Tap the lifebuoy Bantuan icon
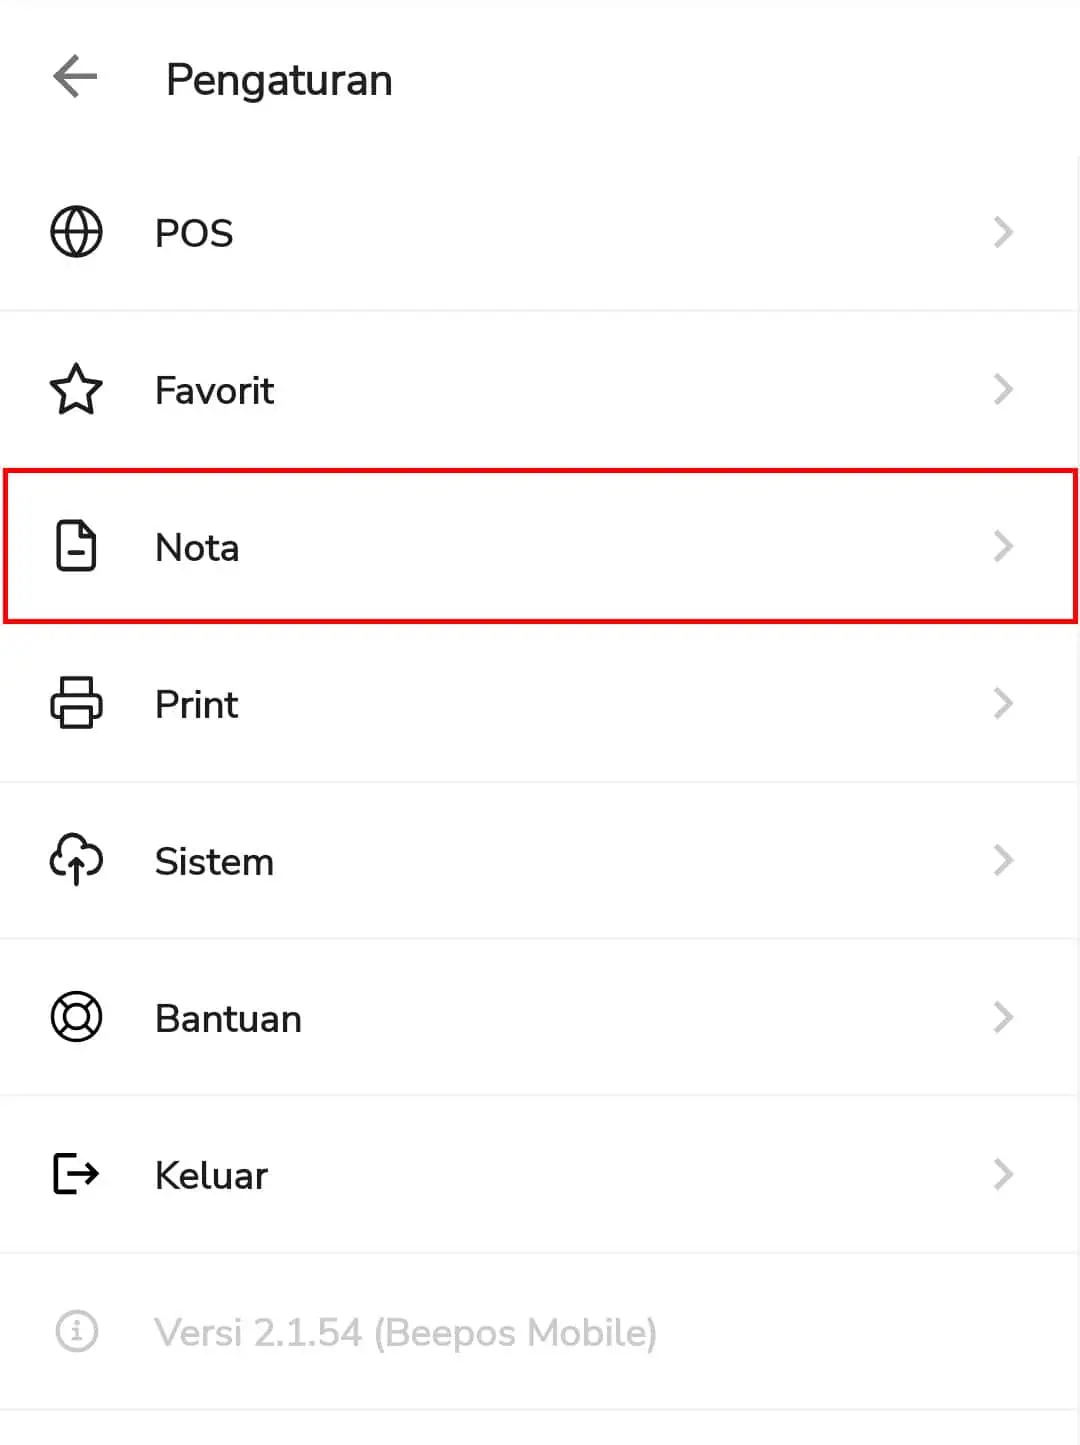This screenshot has height=1445, width=1080. pos(76,1017)
